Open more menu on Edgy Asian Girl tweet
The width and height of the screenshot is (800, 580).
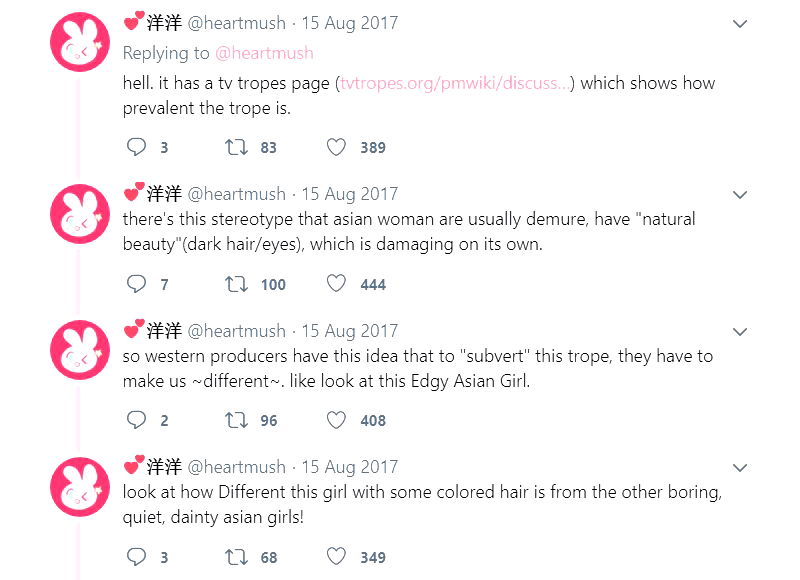click(x=740, y=331)
